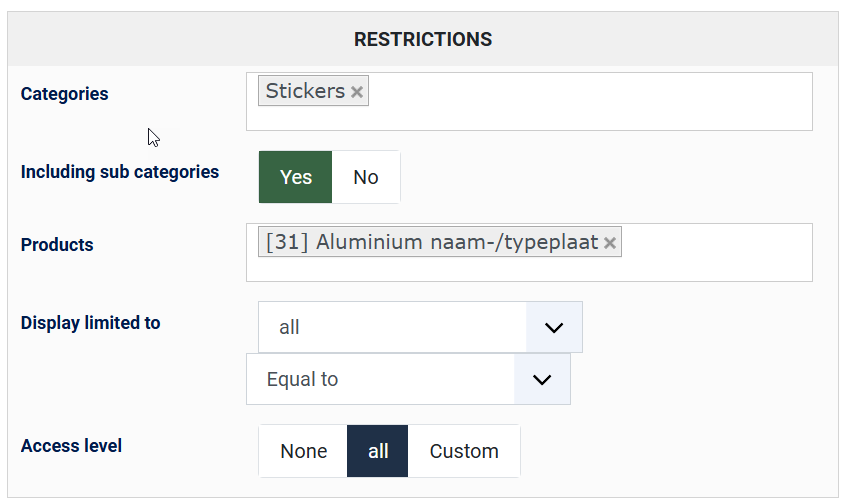Viewport: 848px width, 498px height.
Task: Set including sub categories to No
Action: tap(366, 177)
